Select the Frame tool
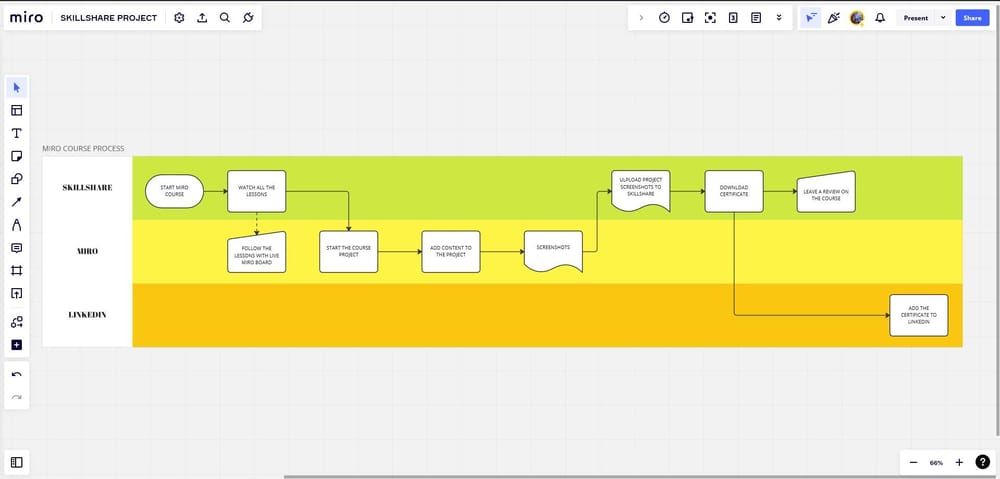 [17, 271]
